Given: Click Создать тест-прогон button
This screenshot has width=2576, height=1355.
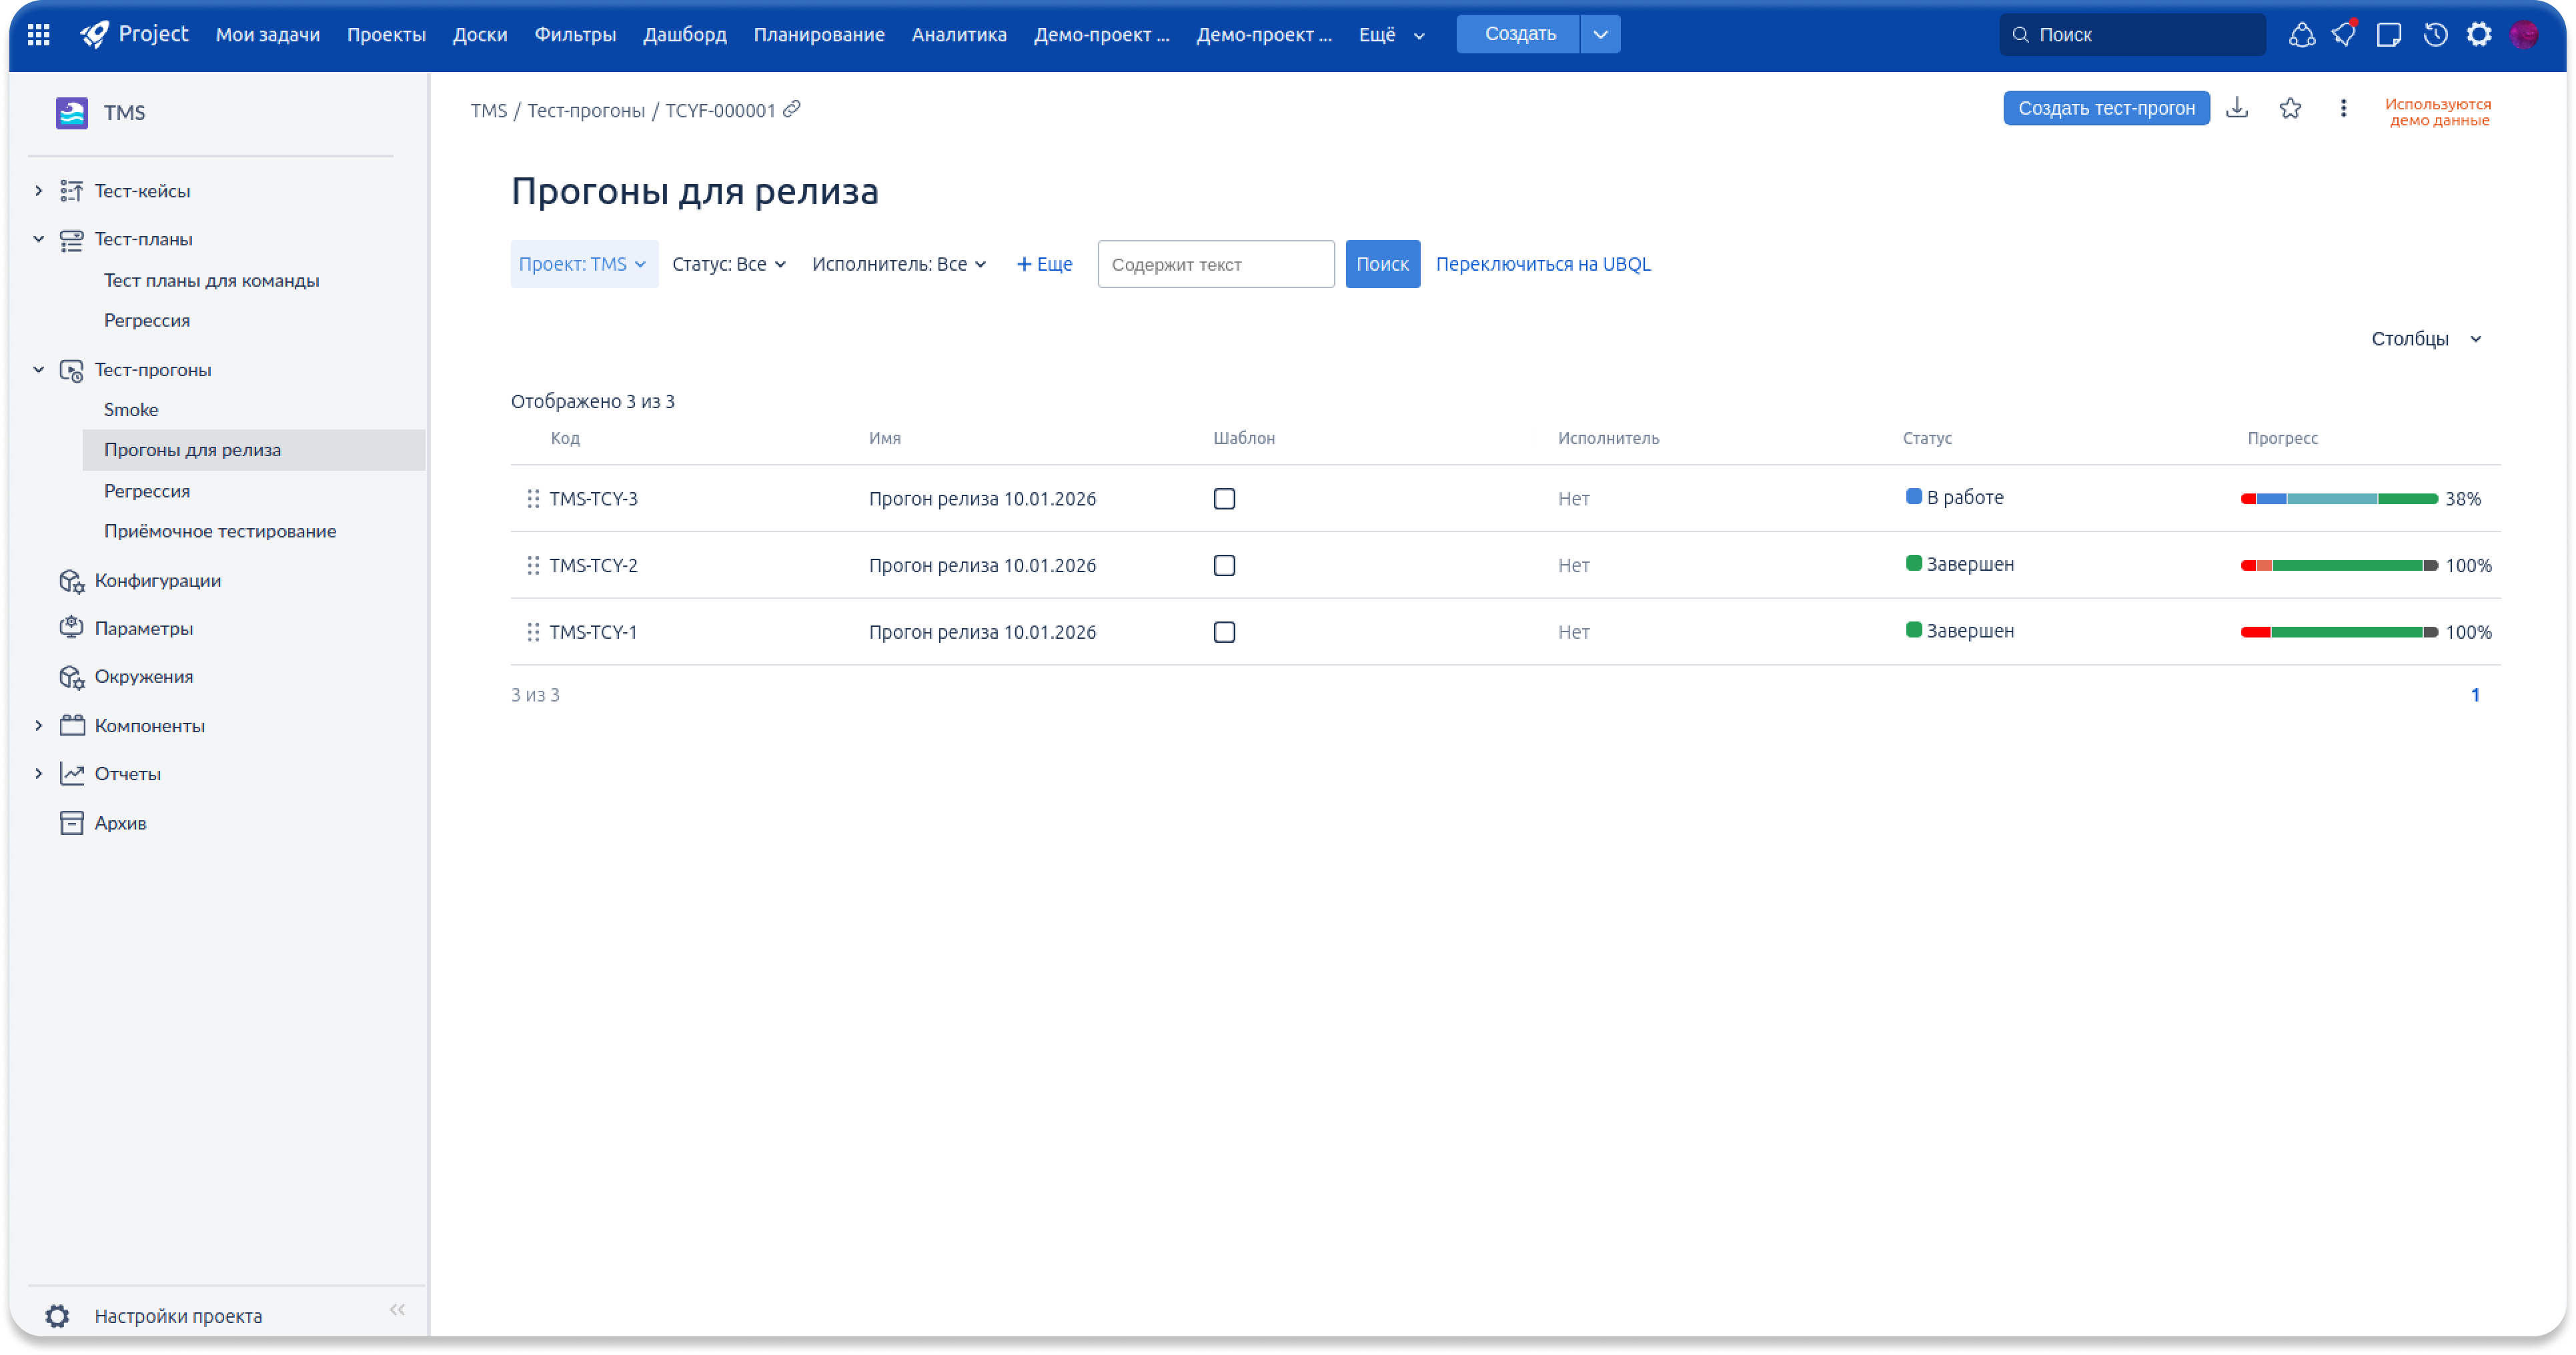Looking at the screenshot, I should [x=2105, y=108].
